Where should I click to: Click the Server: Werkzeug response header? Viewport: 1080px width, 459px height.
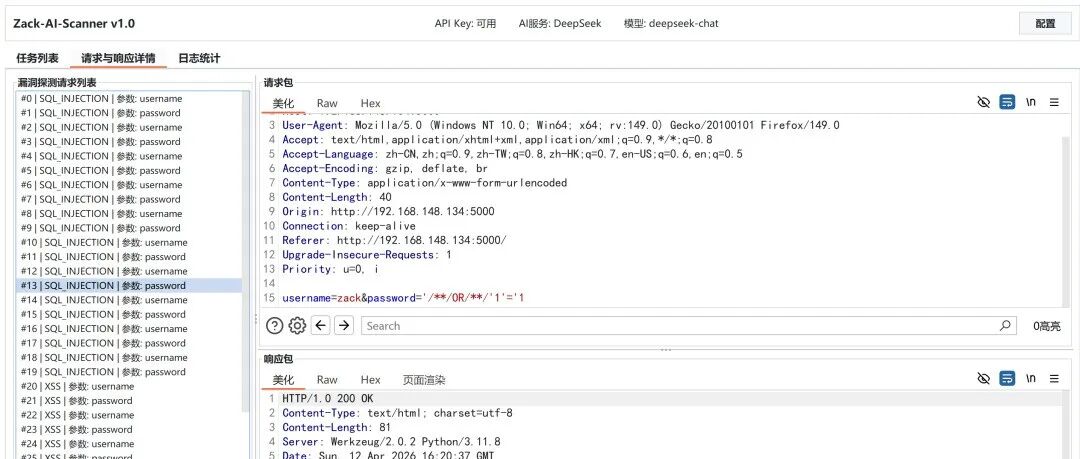pos(391,442)
